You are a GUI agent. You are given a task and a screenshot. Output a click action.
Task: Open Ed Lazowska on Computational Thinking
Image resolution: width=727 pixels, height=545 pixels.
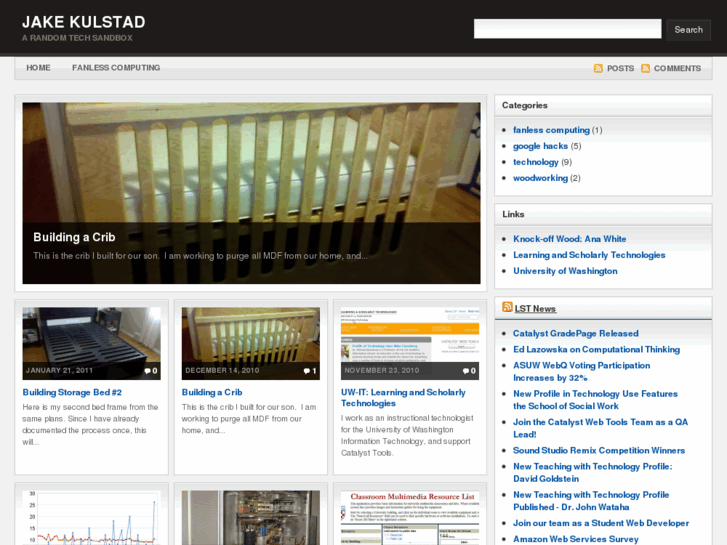[596, 349]
